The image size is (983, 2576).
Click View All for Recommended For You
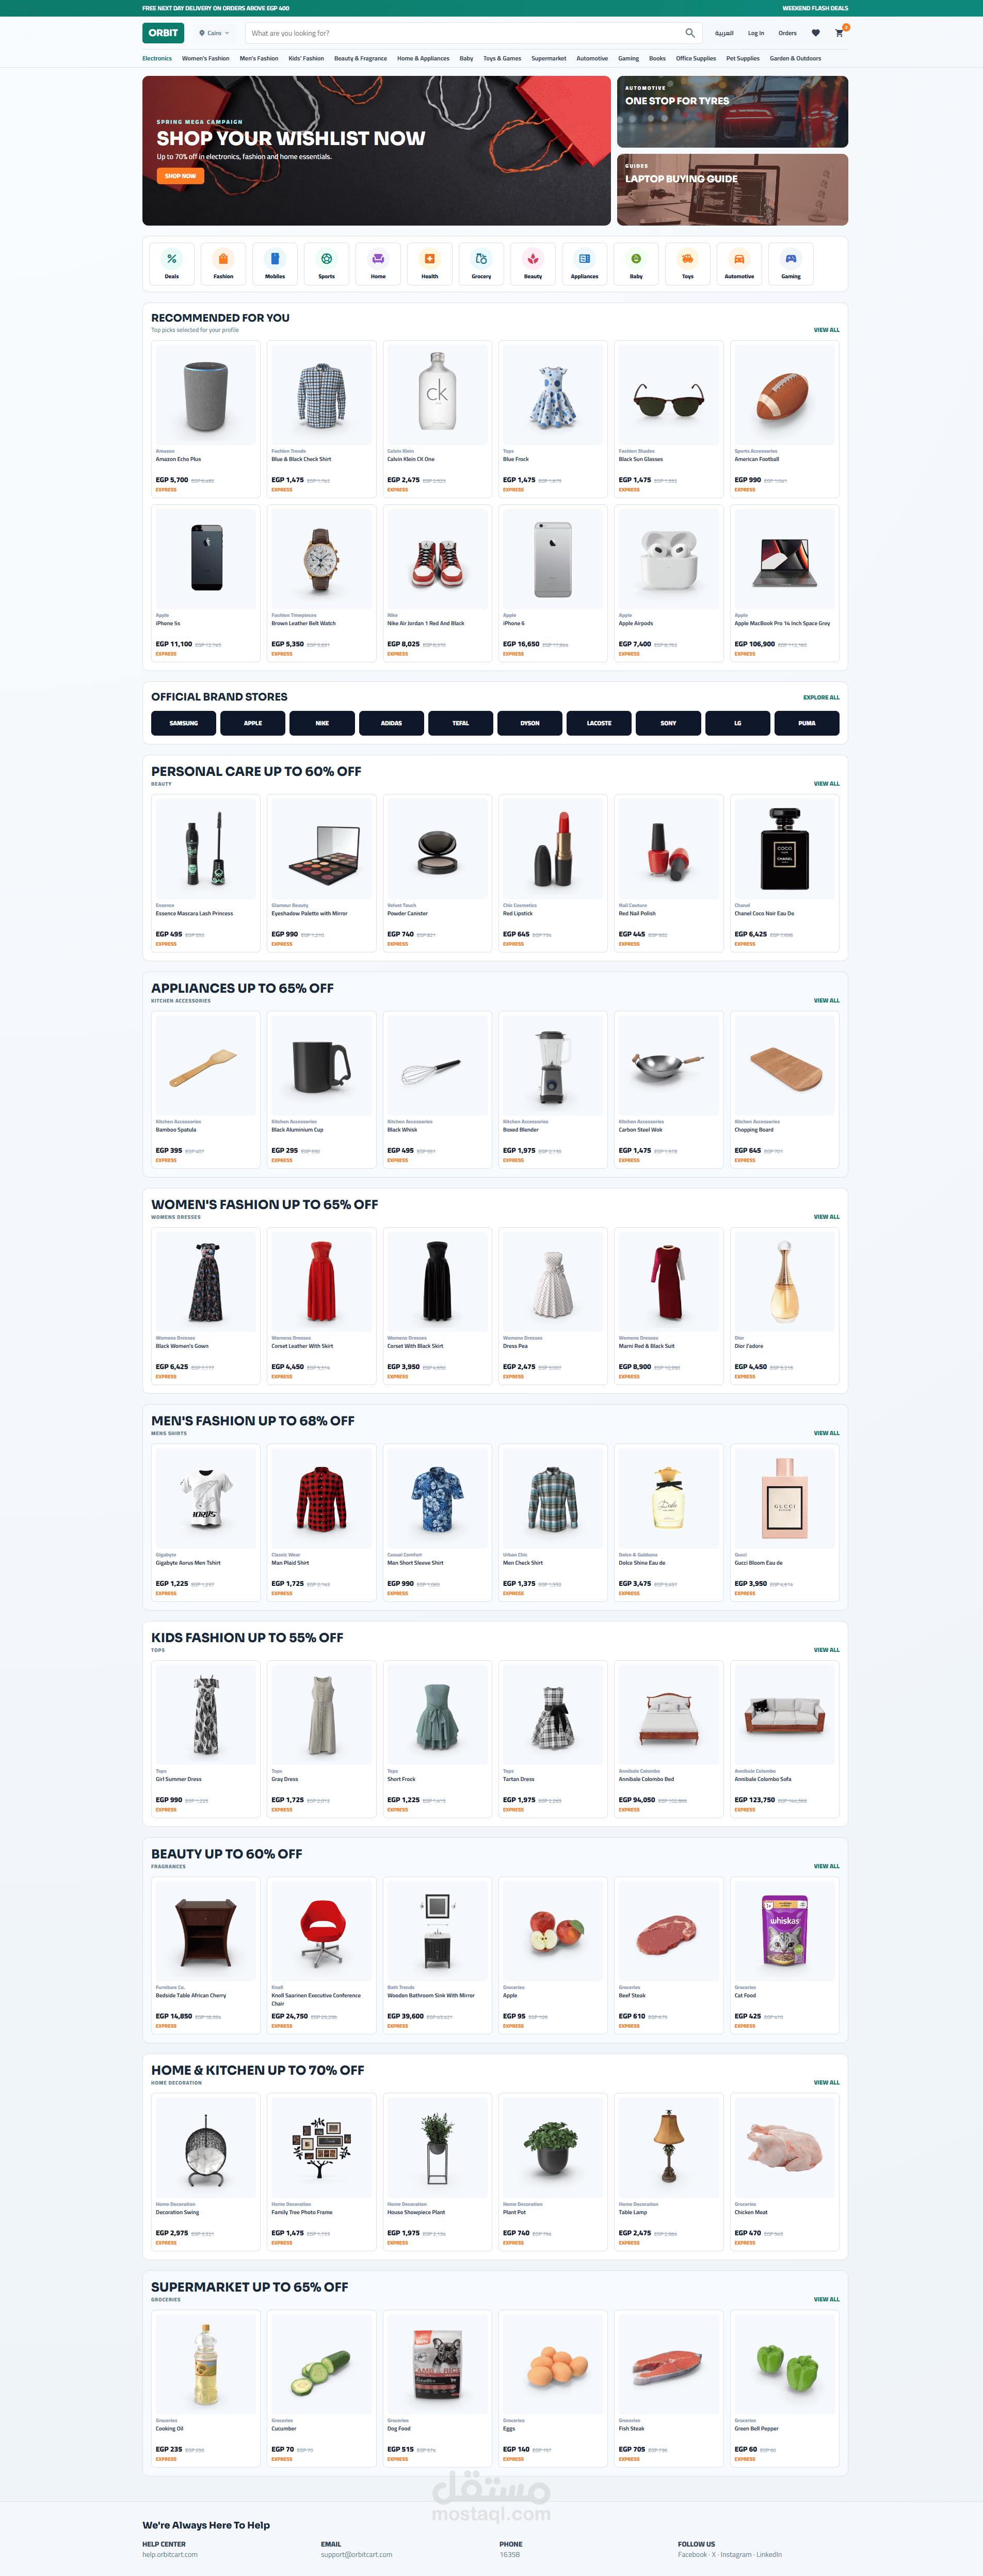coord(826,330)
